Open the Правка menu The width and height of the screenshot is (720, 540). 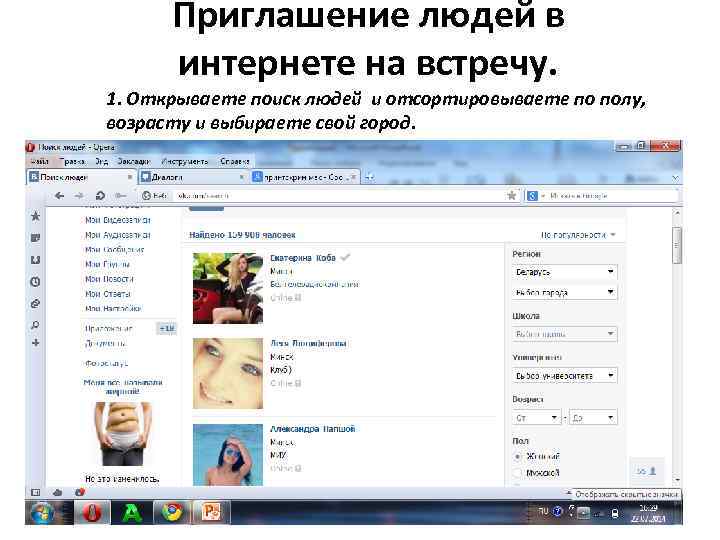click(x=72, y=162)
